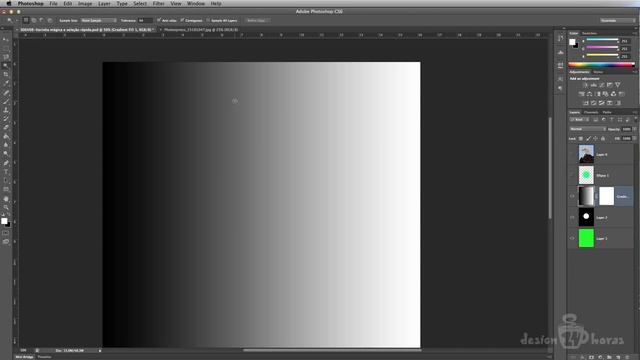The height and width of the screenshot is (360, 640).
Task: Open the Apple menu
Action: [9, 3]
